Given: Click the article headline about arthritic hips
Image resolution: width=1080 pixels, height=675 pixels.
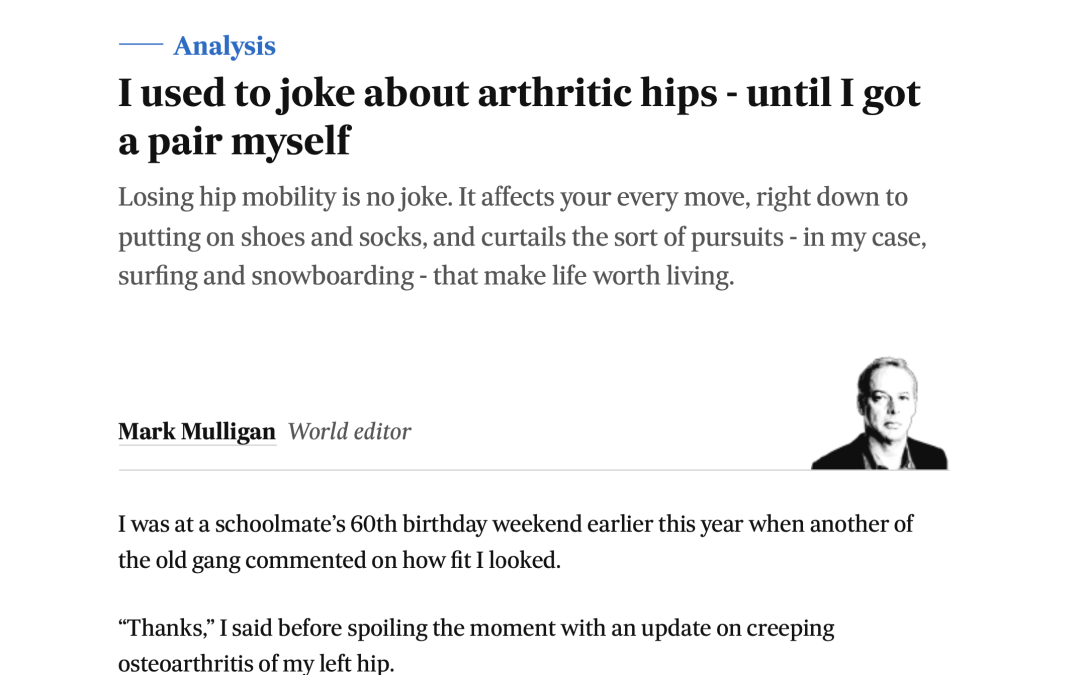Looking at the screenshot, I should (519, 117).
